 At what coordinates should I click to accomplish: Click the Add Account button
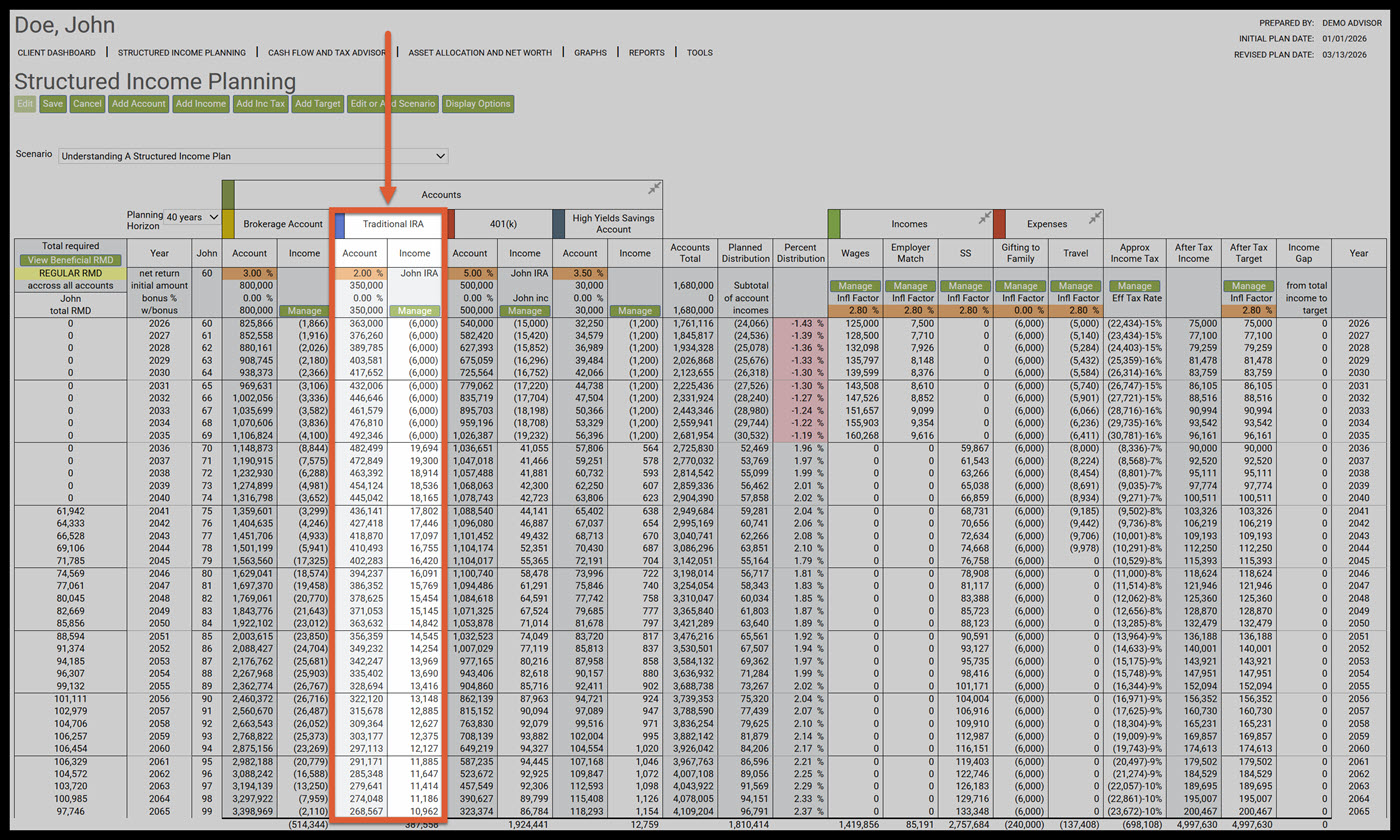pos(138,103)
